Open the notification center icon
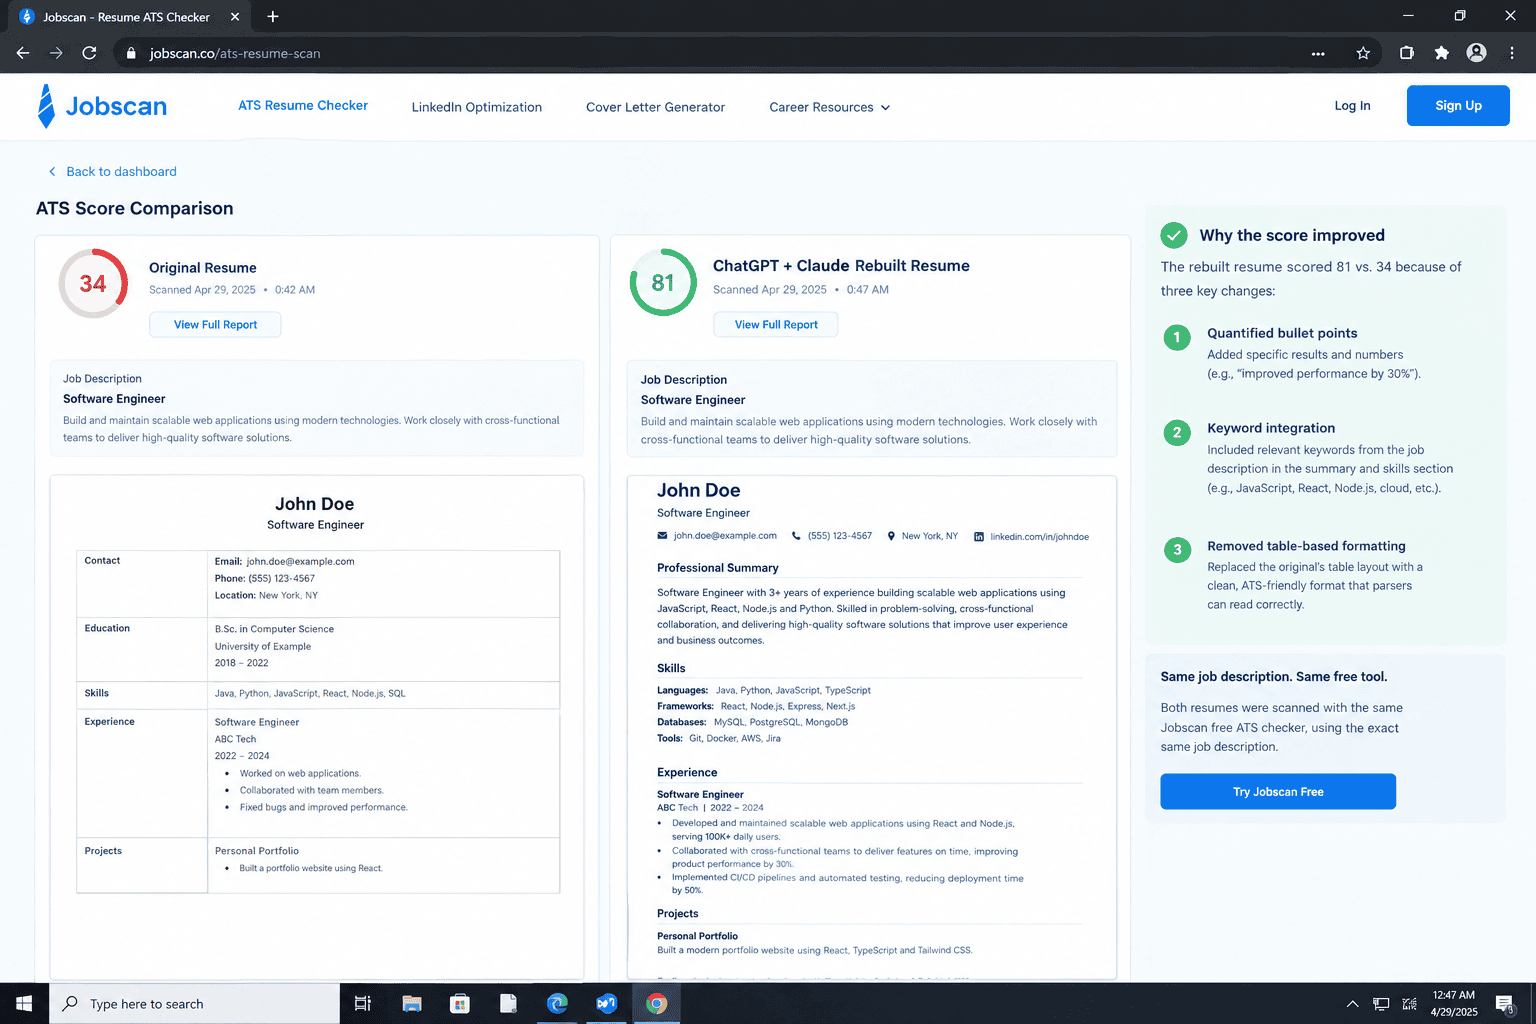This screenshot has height=1024, width=1536. click(1505, 1003)
